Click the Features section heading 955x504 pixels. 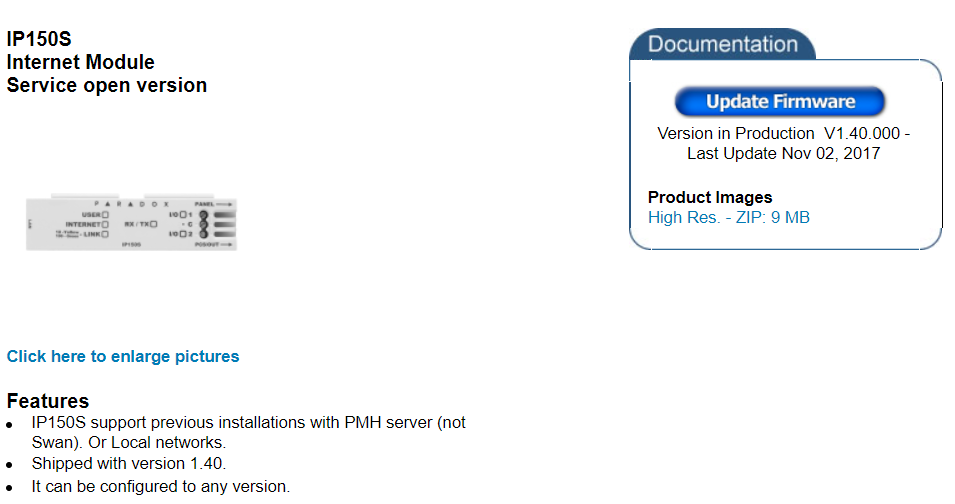tap(48, 401)
